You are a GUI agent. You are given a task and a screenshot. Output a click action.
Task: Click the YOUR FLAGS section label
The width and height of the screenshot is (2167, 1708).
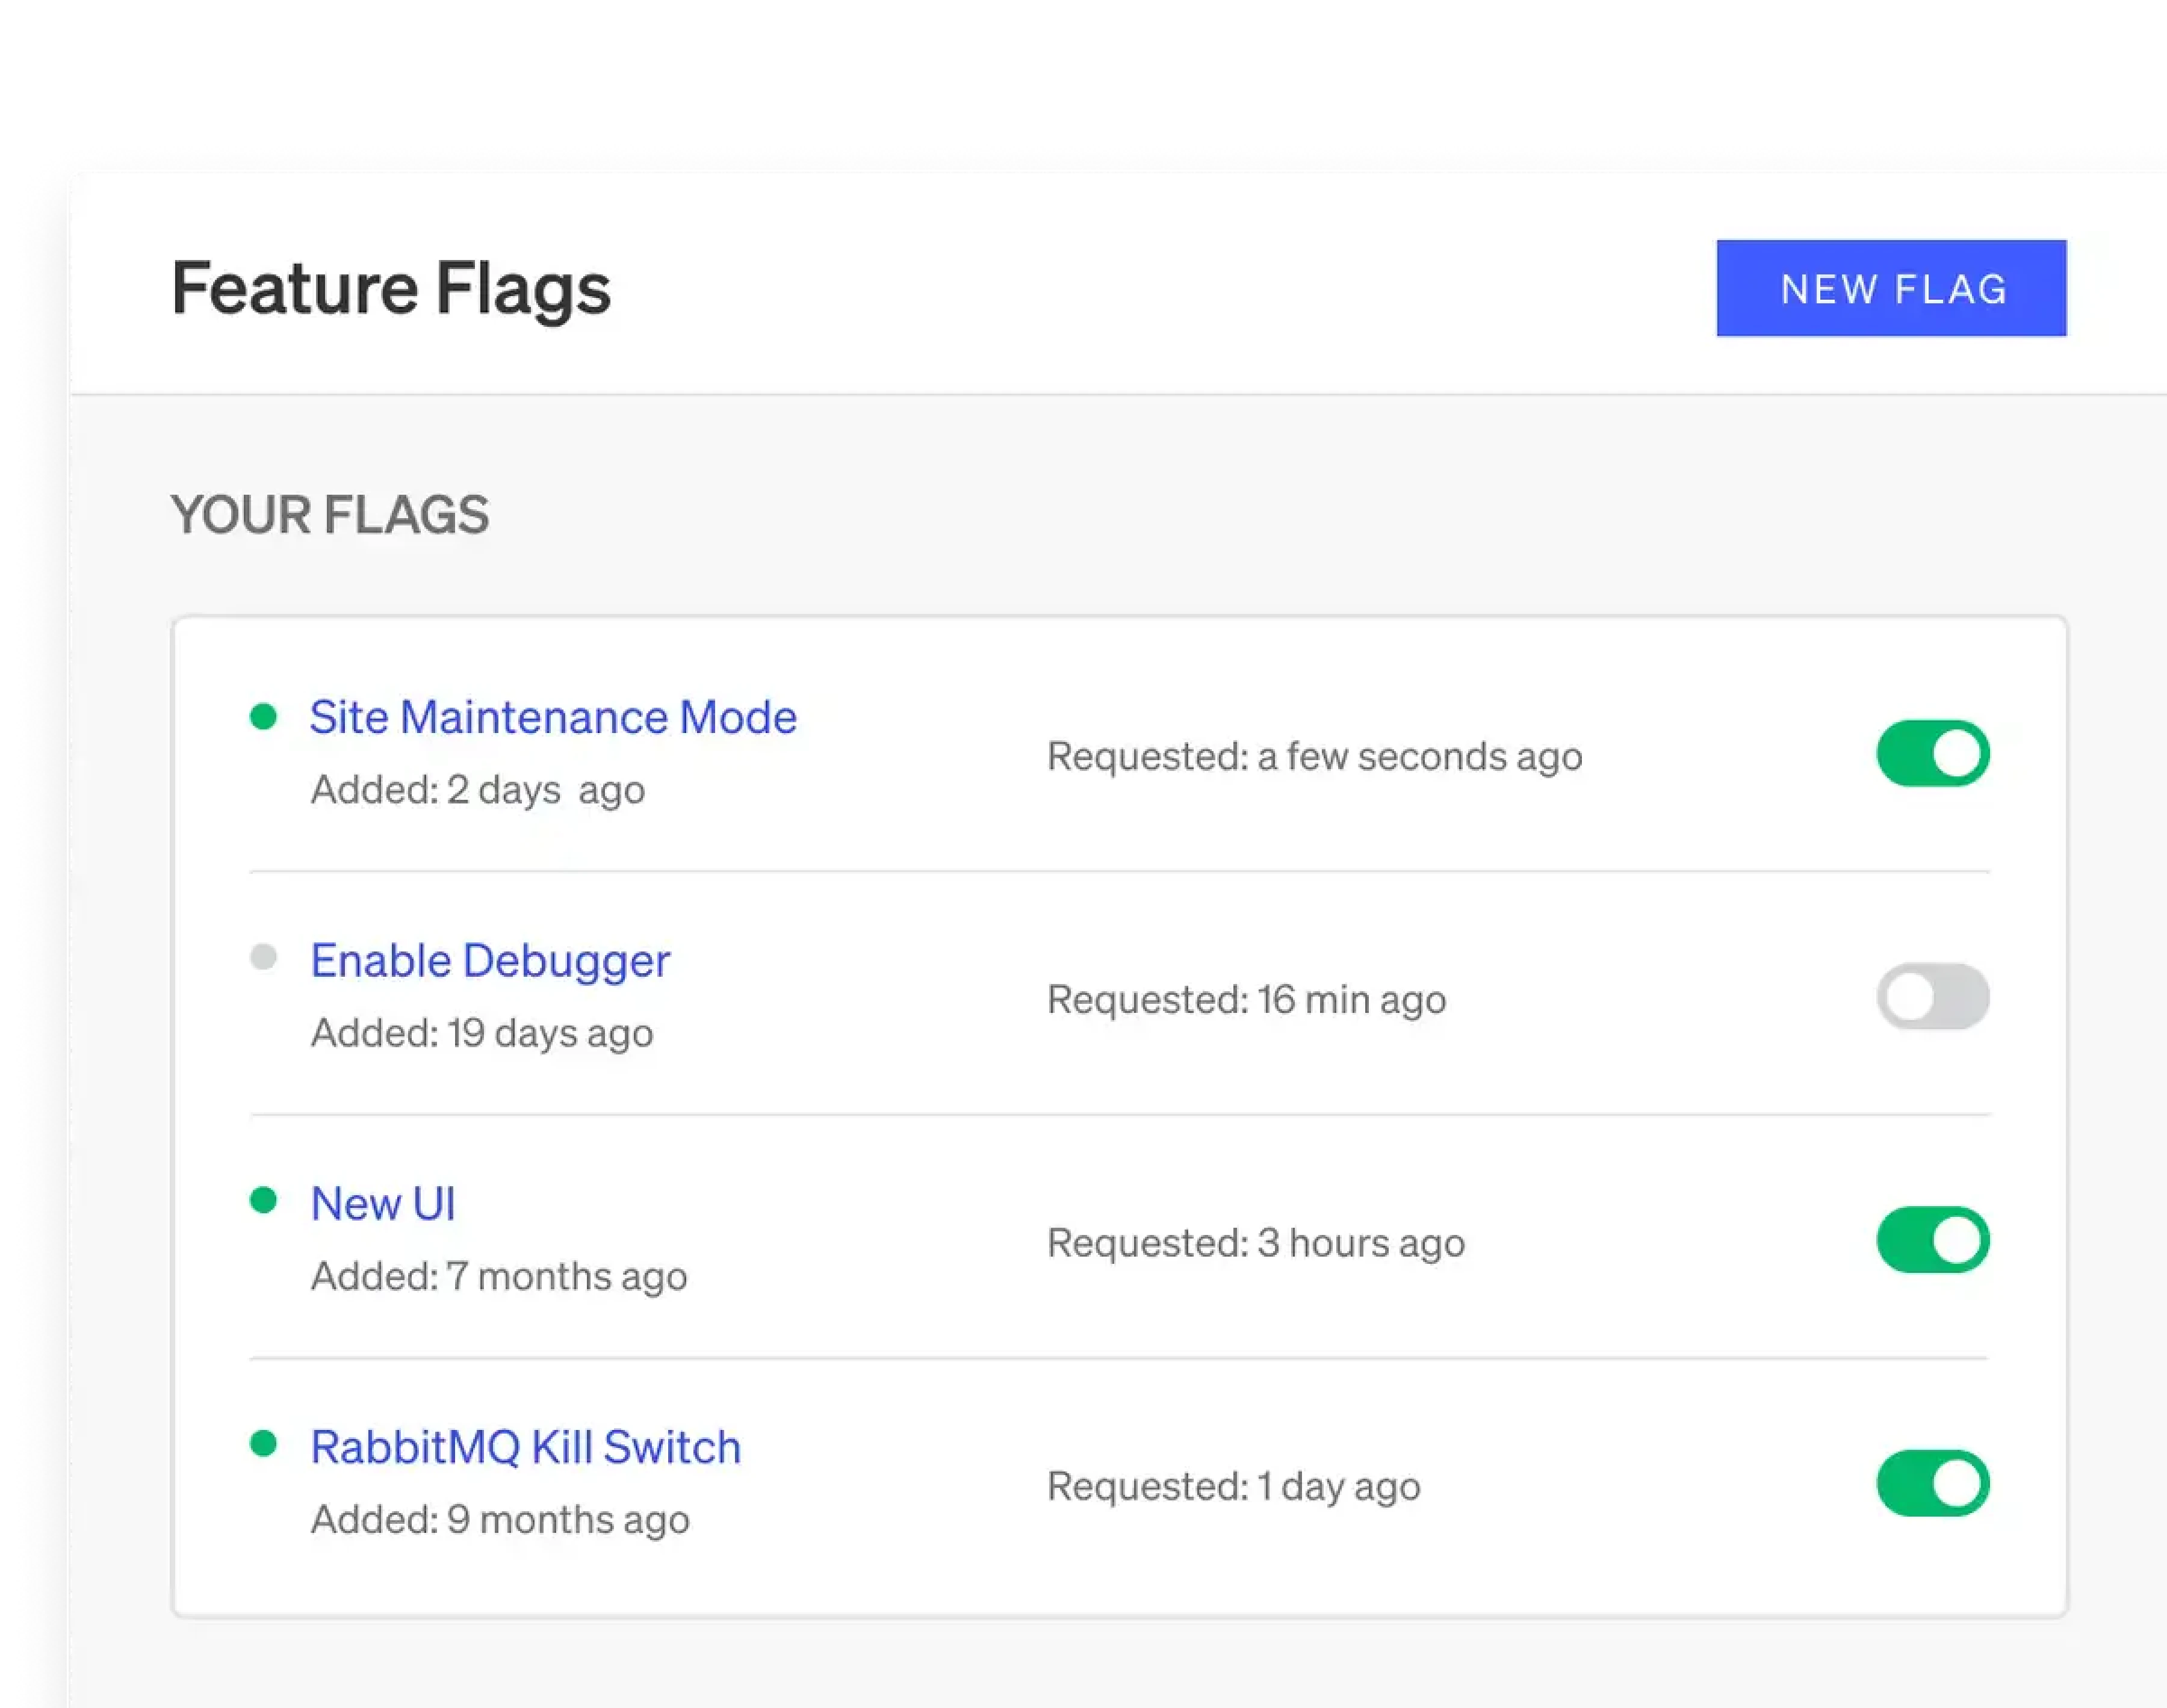pyautogui.click(x=329, y=515)
